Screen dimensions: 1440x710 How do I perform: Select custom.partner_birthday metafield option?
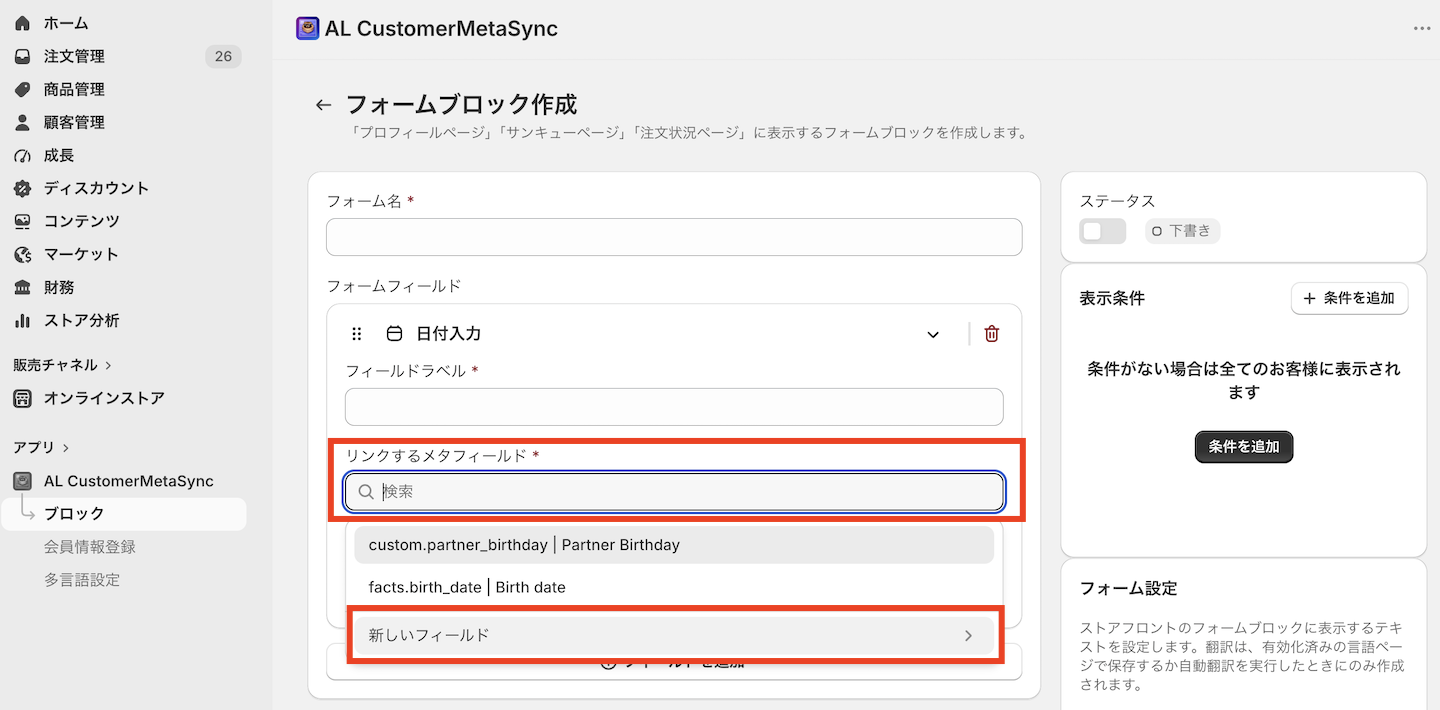[x=674, y=545]
